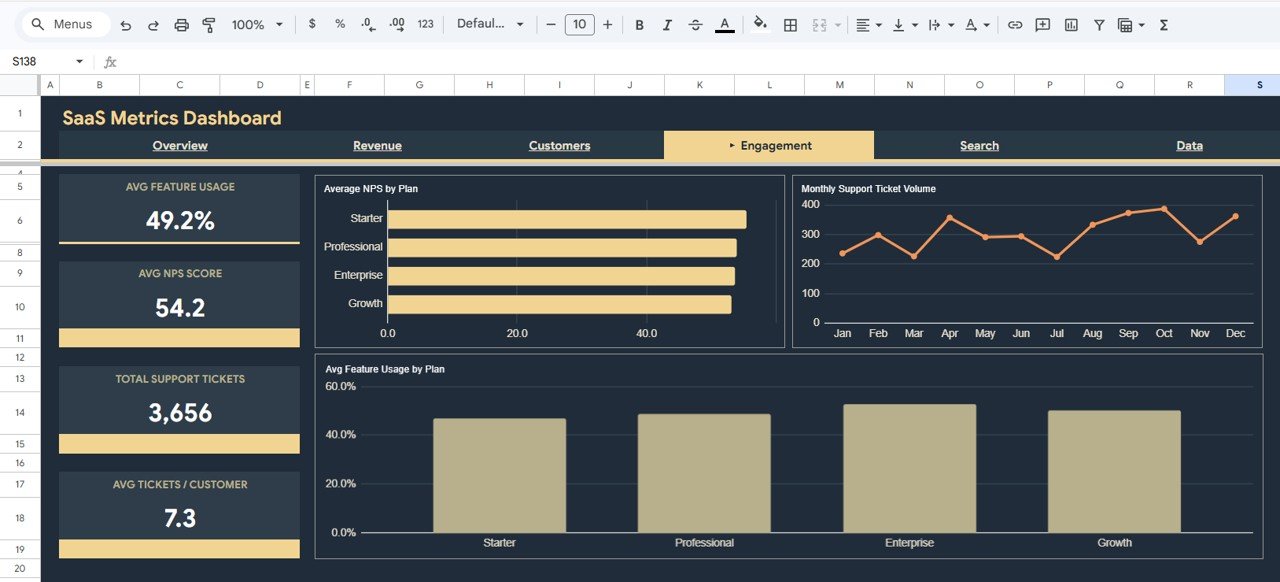Create a filter
This screenshot has height=582, width=1280.
click(x=1098, y=24)
